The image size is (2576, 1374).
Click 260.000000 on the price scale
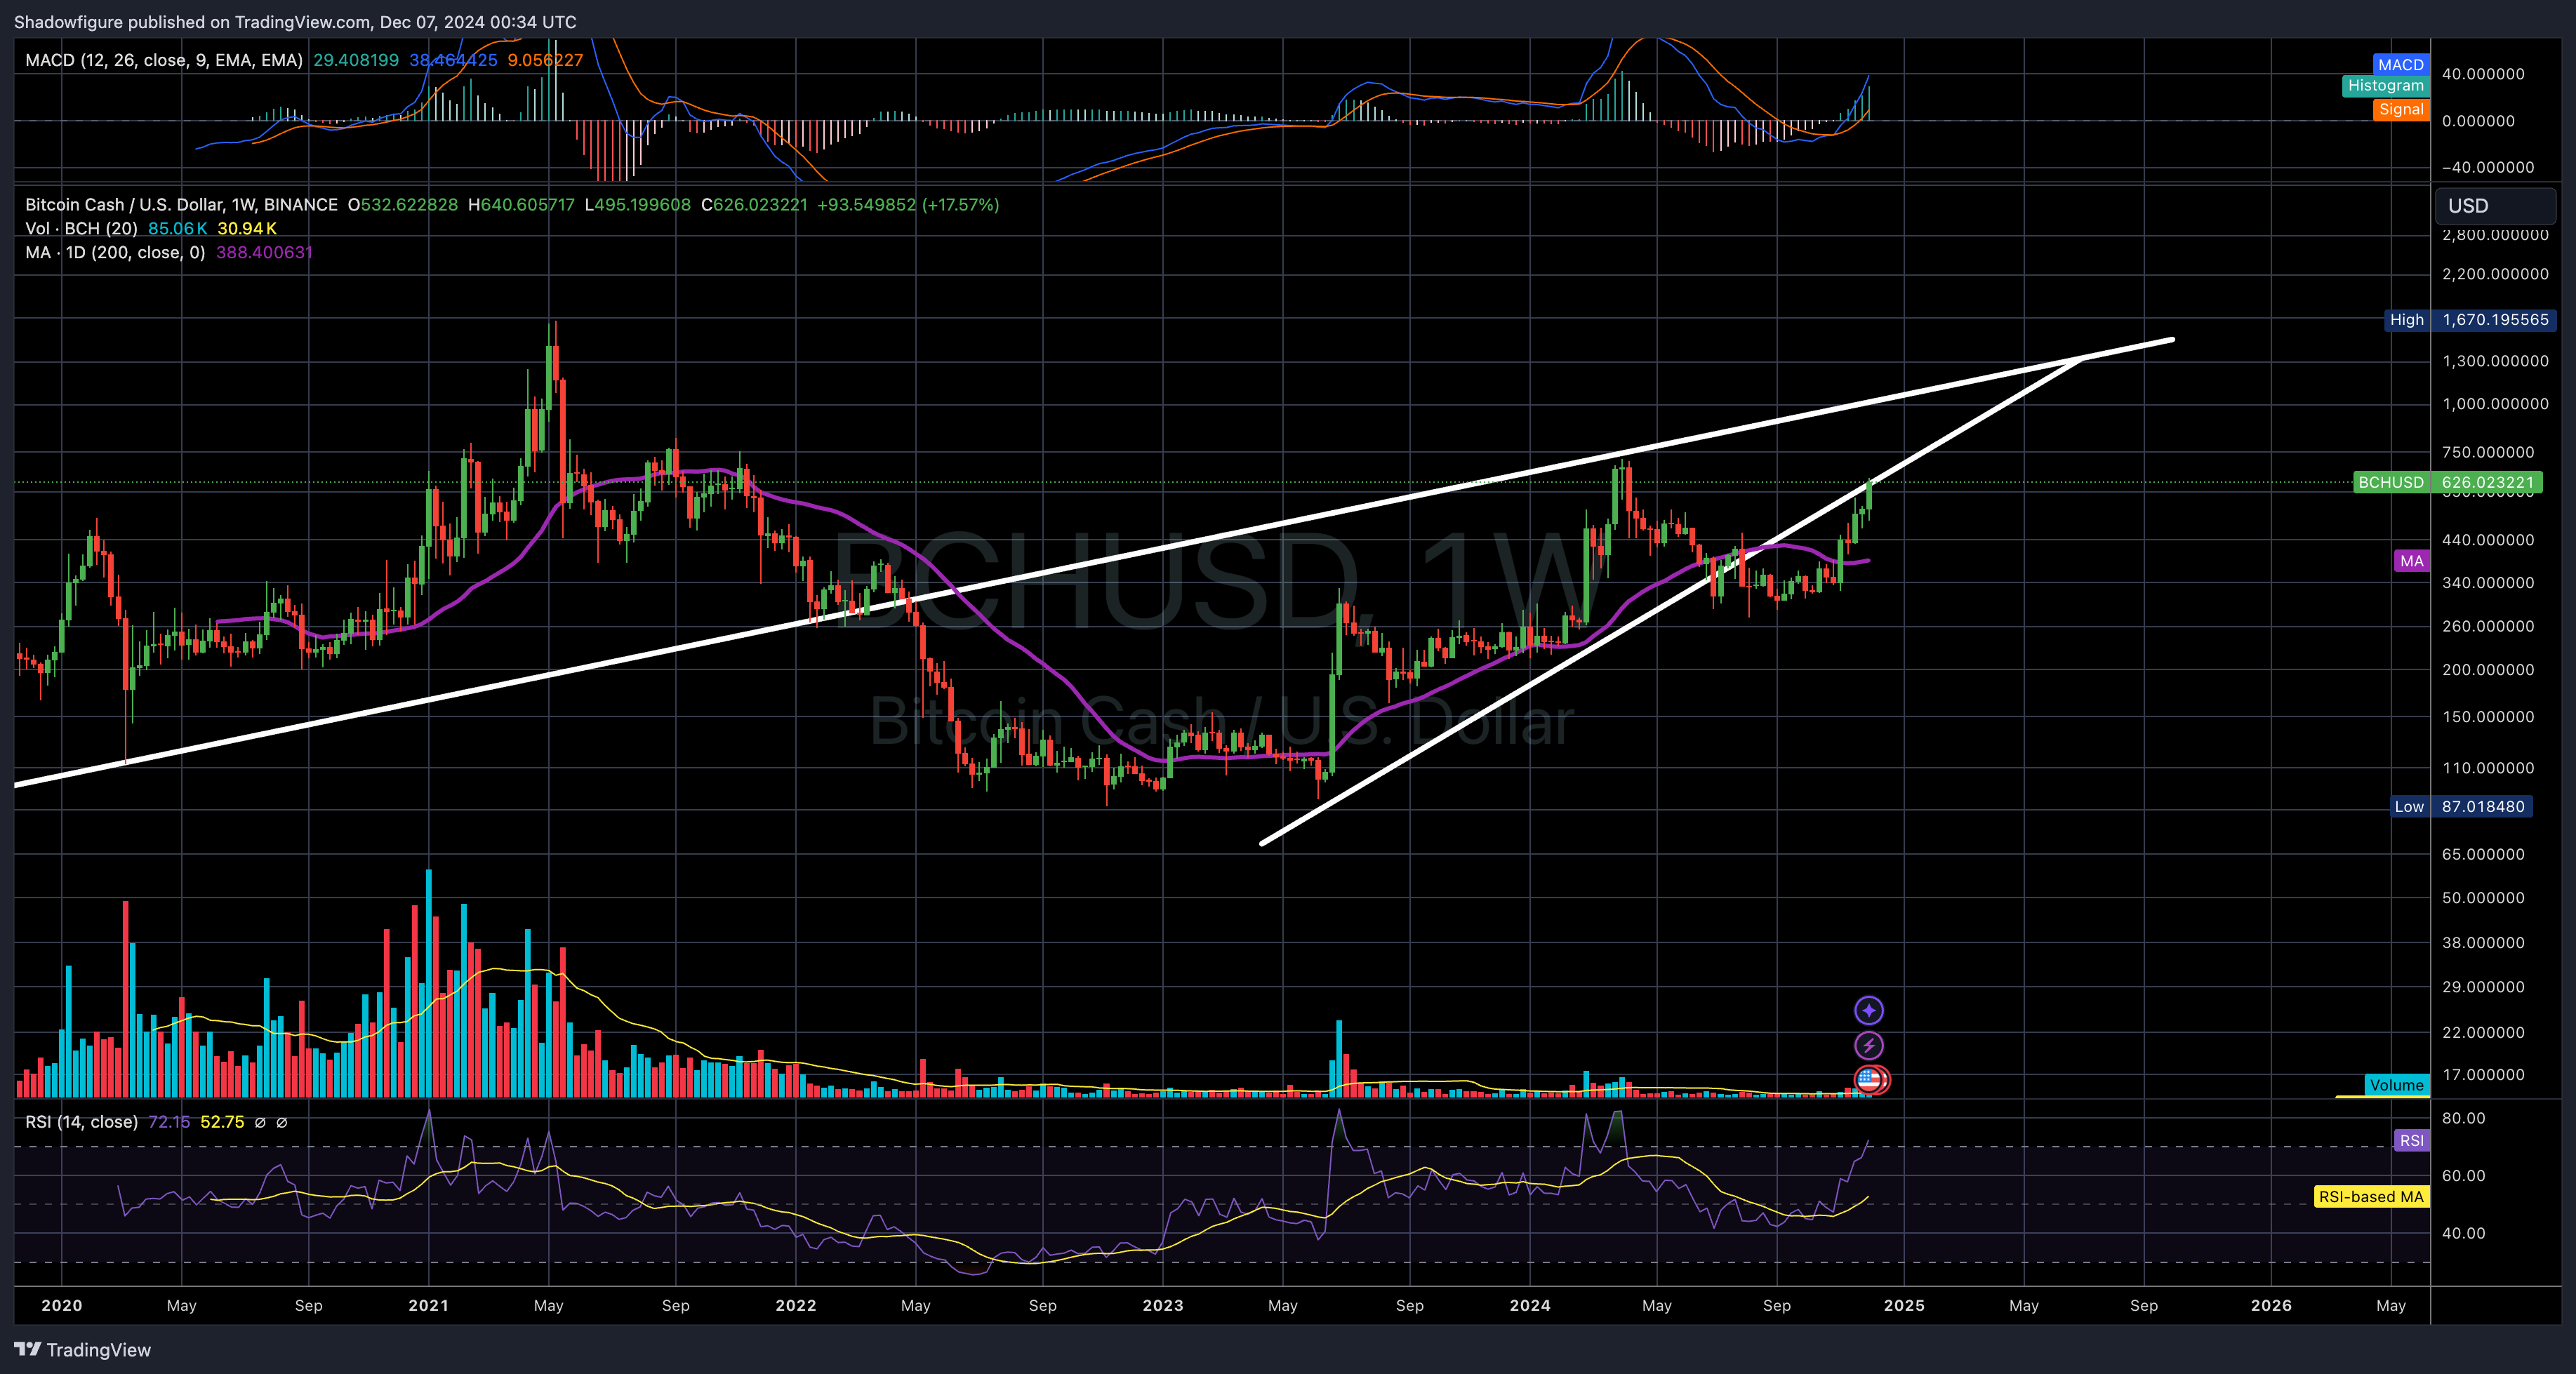[2488, 627]
